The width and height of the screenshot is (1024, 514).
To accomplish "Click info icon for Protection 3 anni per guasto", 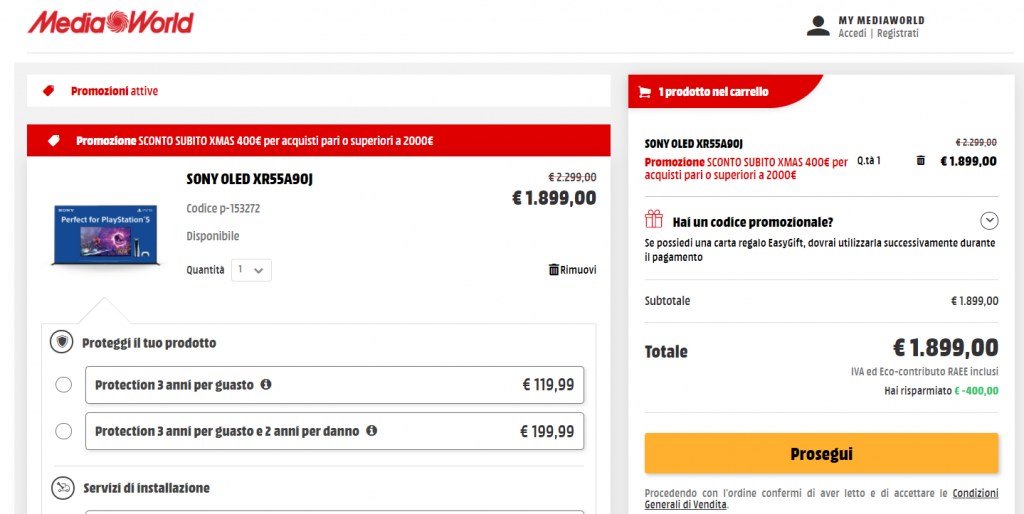I will coord(266,384).
